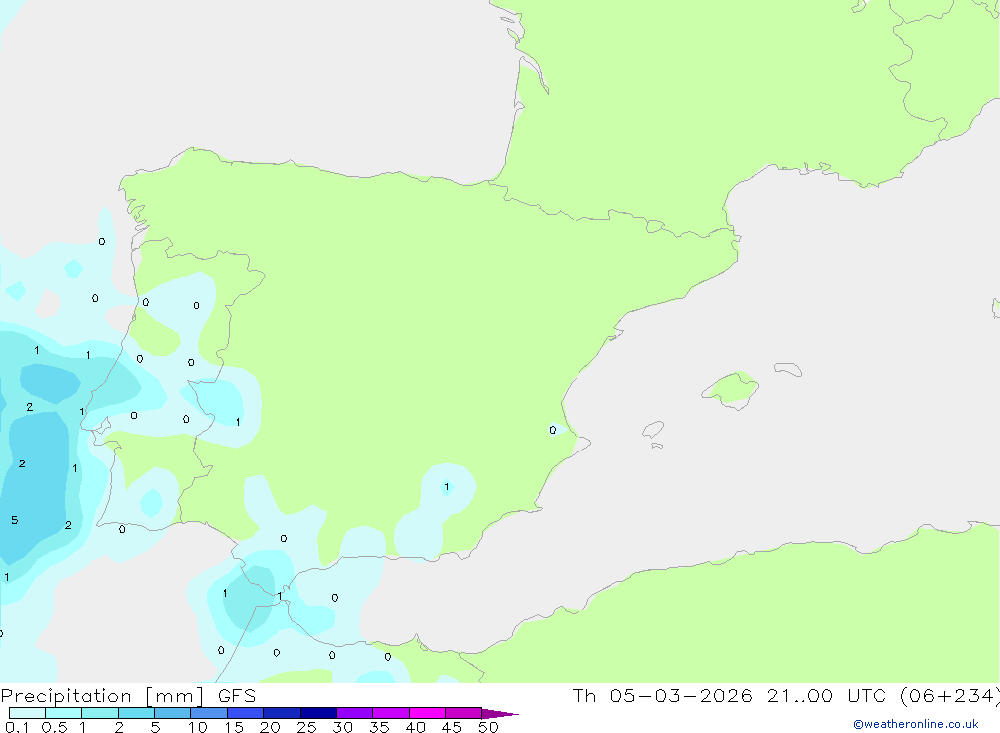Click the "5" precipitation value over the Atlantic
Viewport: 1000px width, 733px height.
pyautogui.click(x=15, y=520)
